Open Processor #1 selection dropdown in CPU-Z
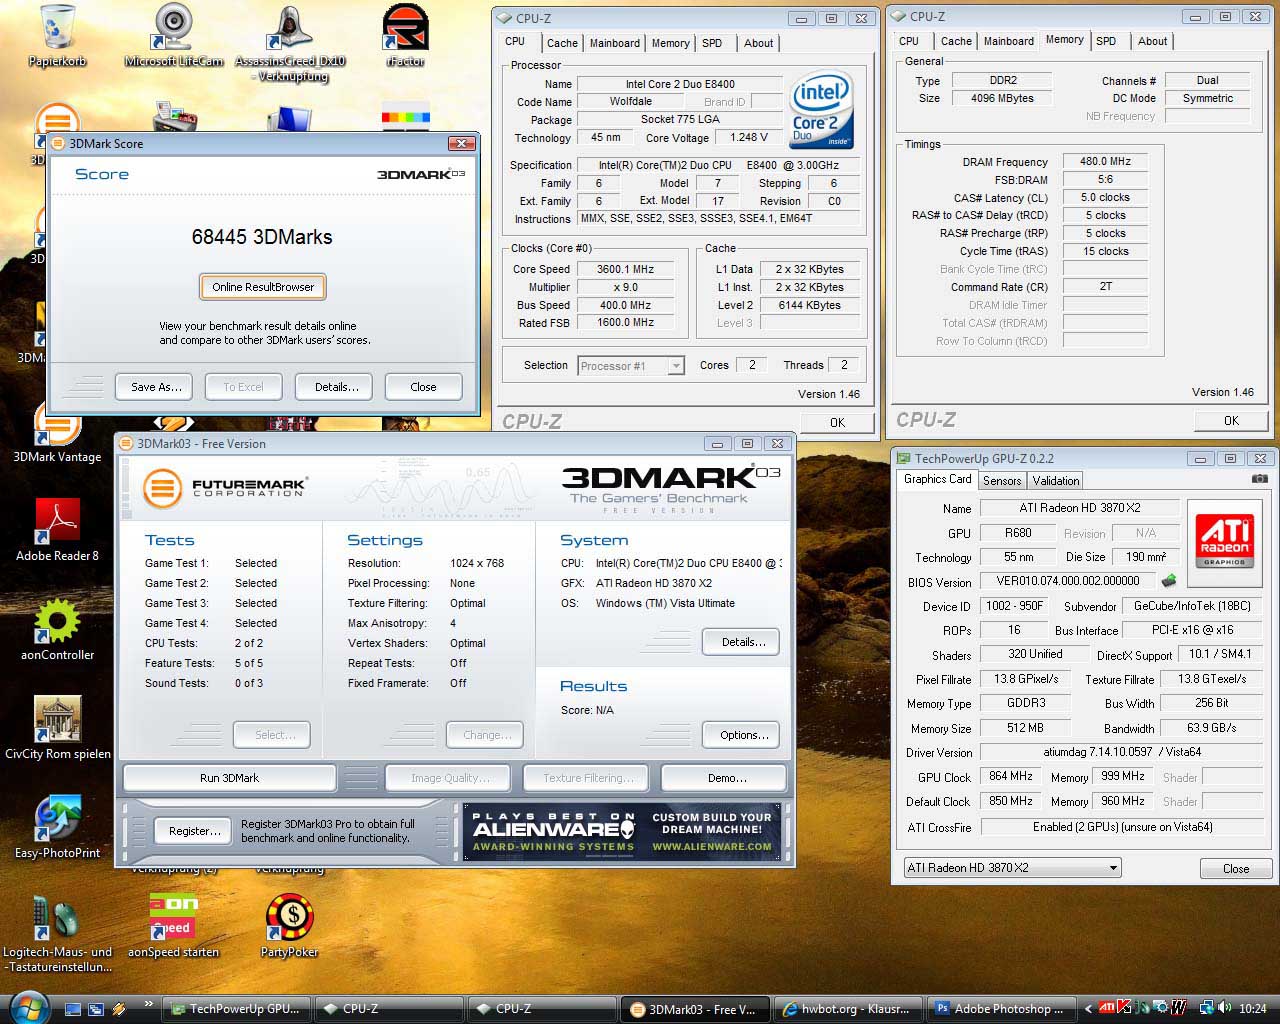The height and width of the screenshot is (1024, 1280). 631,366
